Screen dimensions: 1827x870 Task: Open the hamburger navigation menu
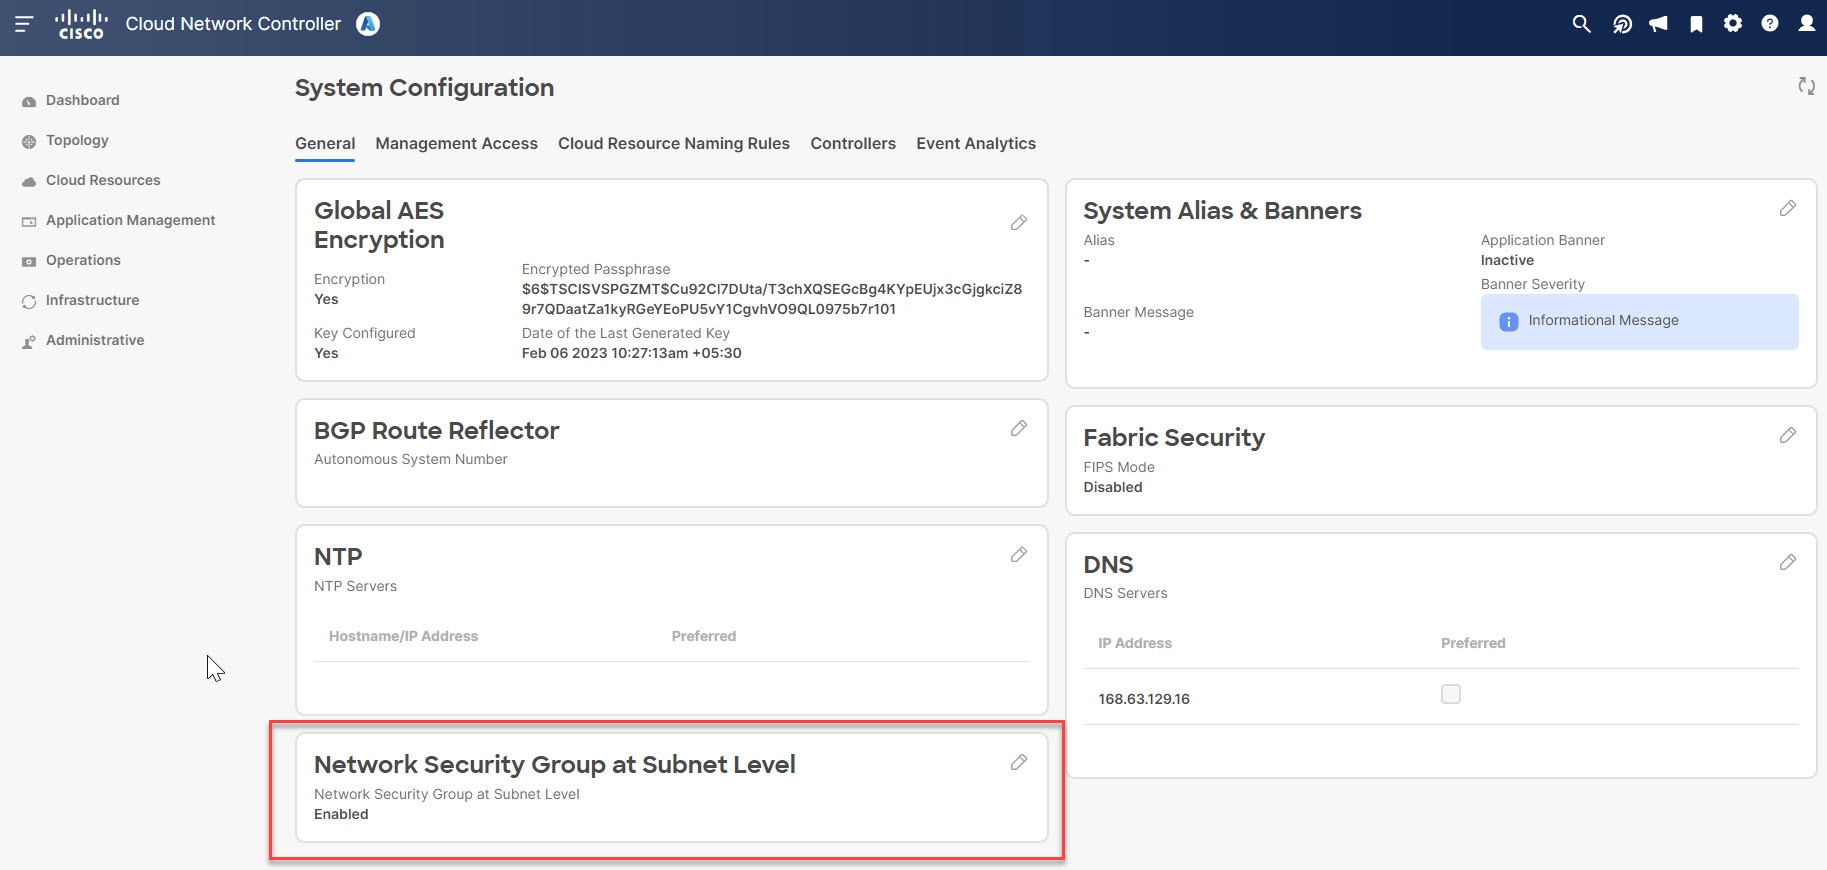point(24,23)
